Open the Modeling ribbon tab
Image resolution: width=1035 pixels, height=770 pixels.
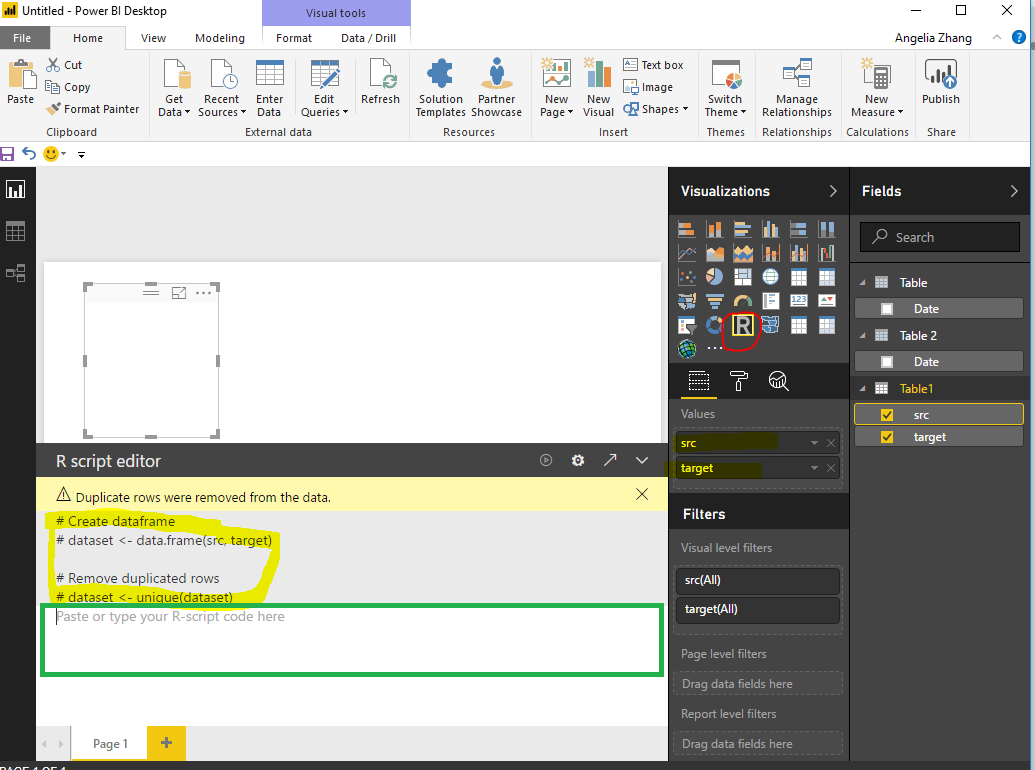point(220,38)
